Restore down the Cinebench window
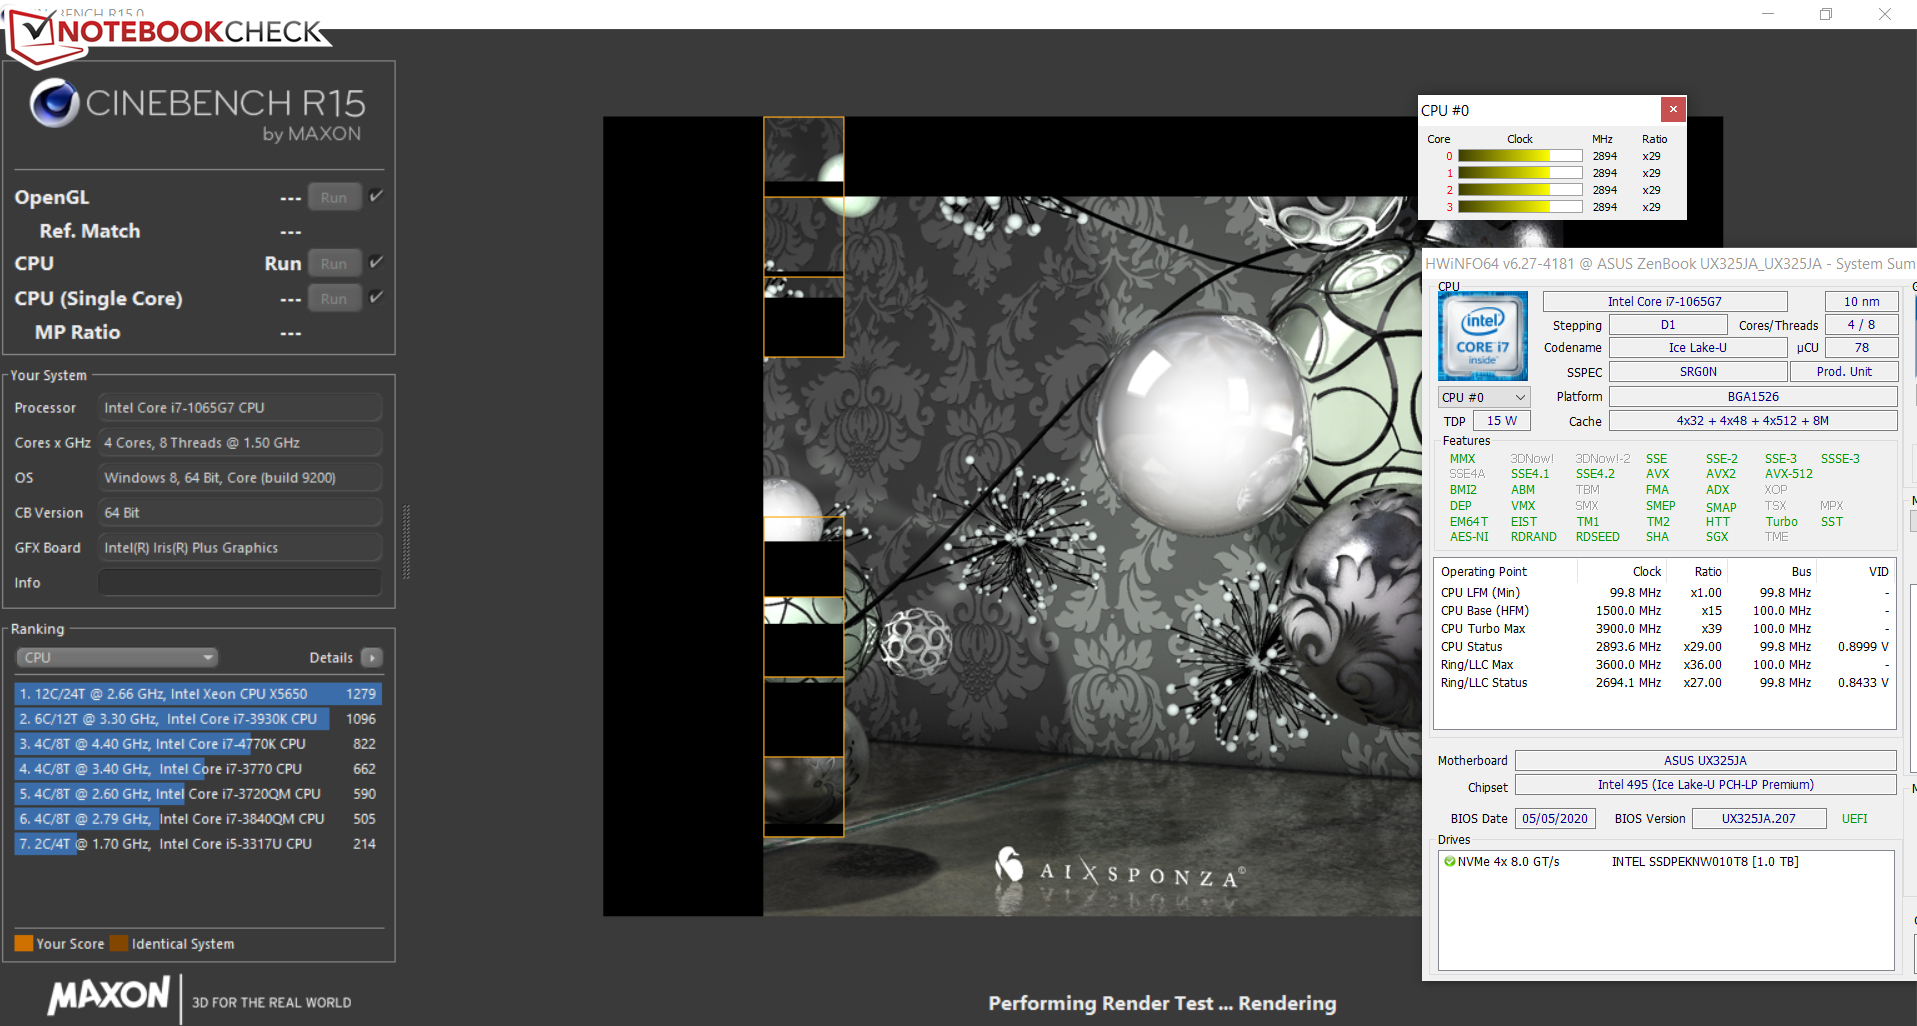The height and width of the screenshot is (1026, 1917). (1826, 14)
